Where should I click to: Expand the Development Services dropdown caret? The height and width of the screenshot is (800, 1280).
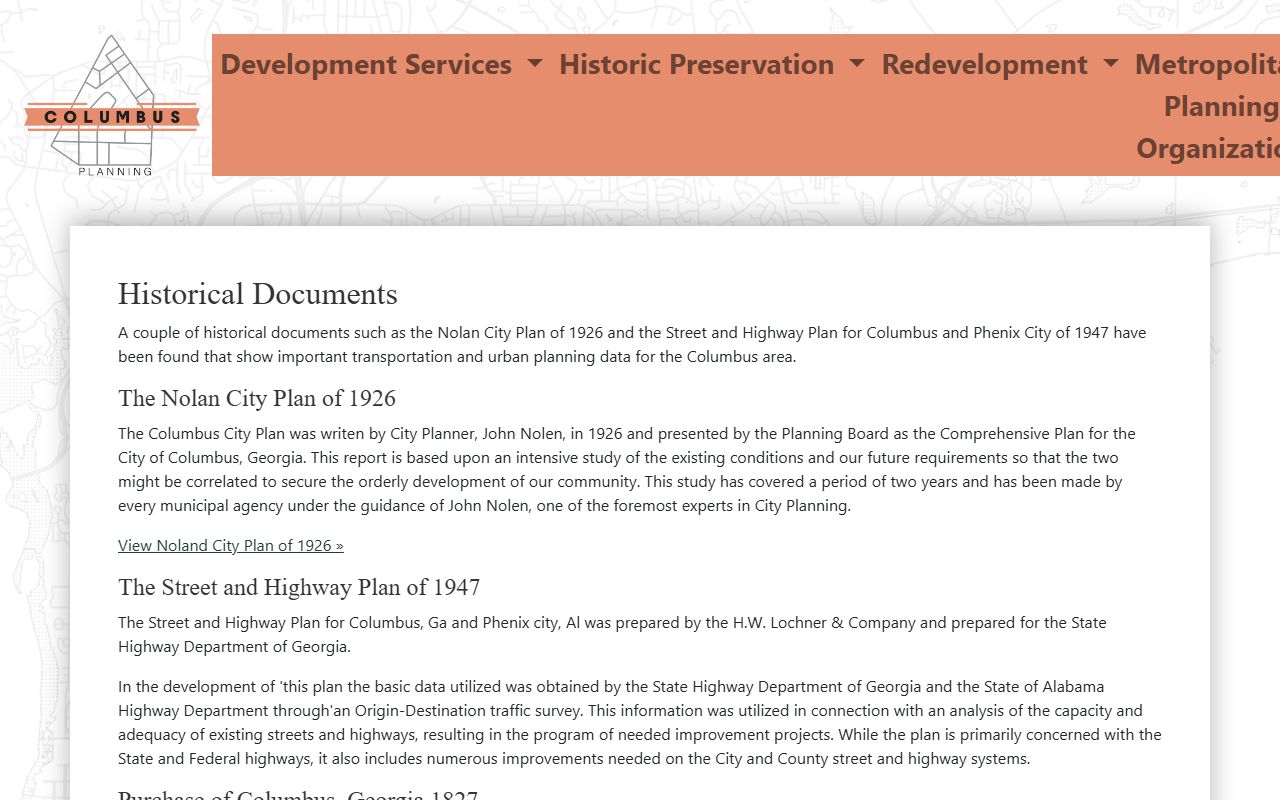point(535,64)
